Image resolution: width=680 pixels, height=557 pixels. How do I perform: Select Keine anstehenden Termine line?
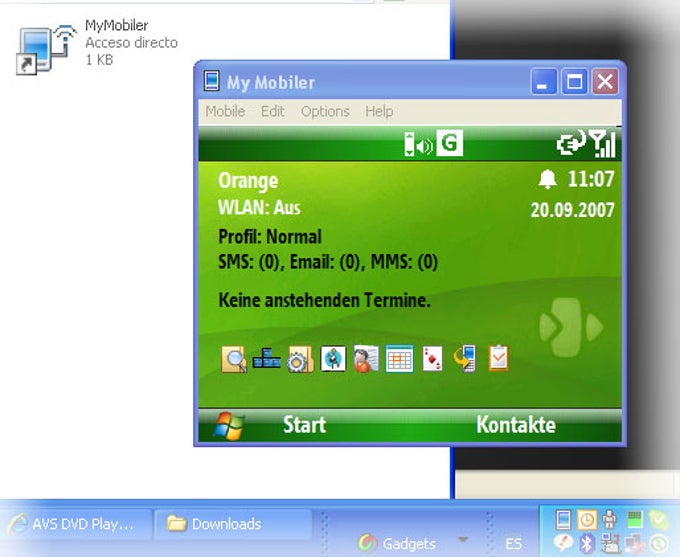click(324, 300)
